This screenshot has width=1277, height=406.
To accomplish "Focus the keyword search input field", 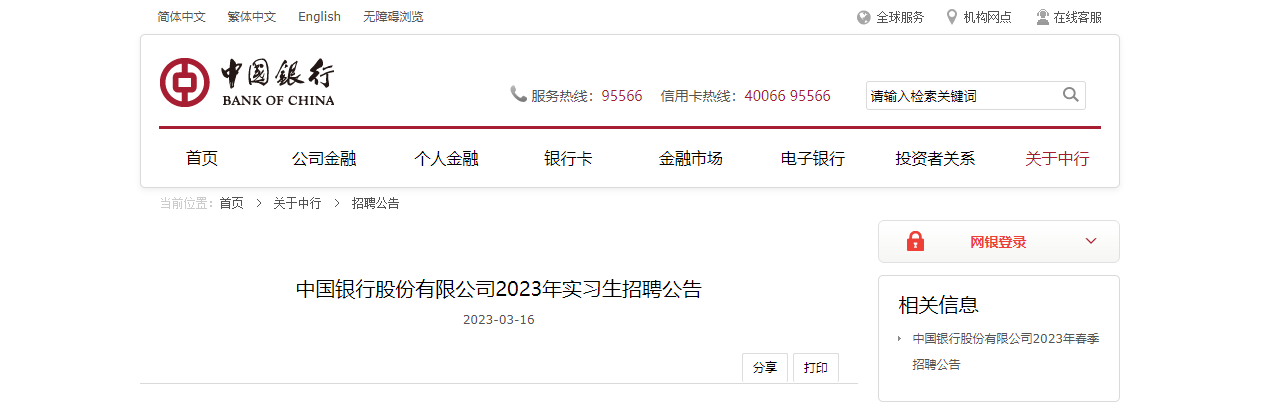I will (x=963, y=96).
